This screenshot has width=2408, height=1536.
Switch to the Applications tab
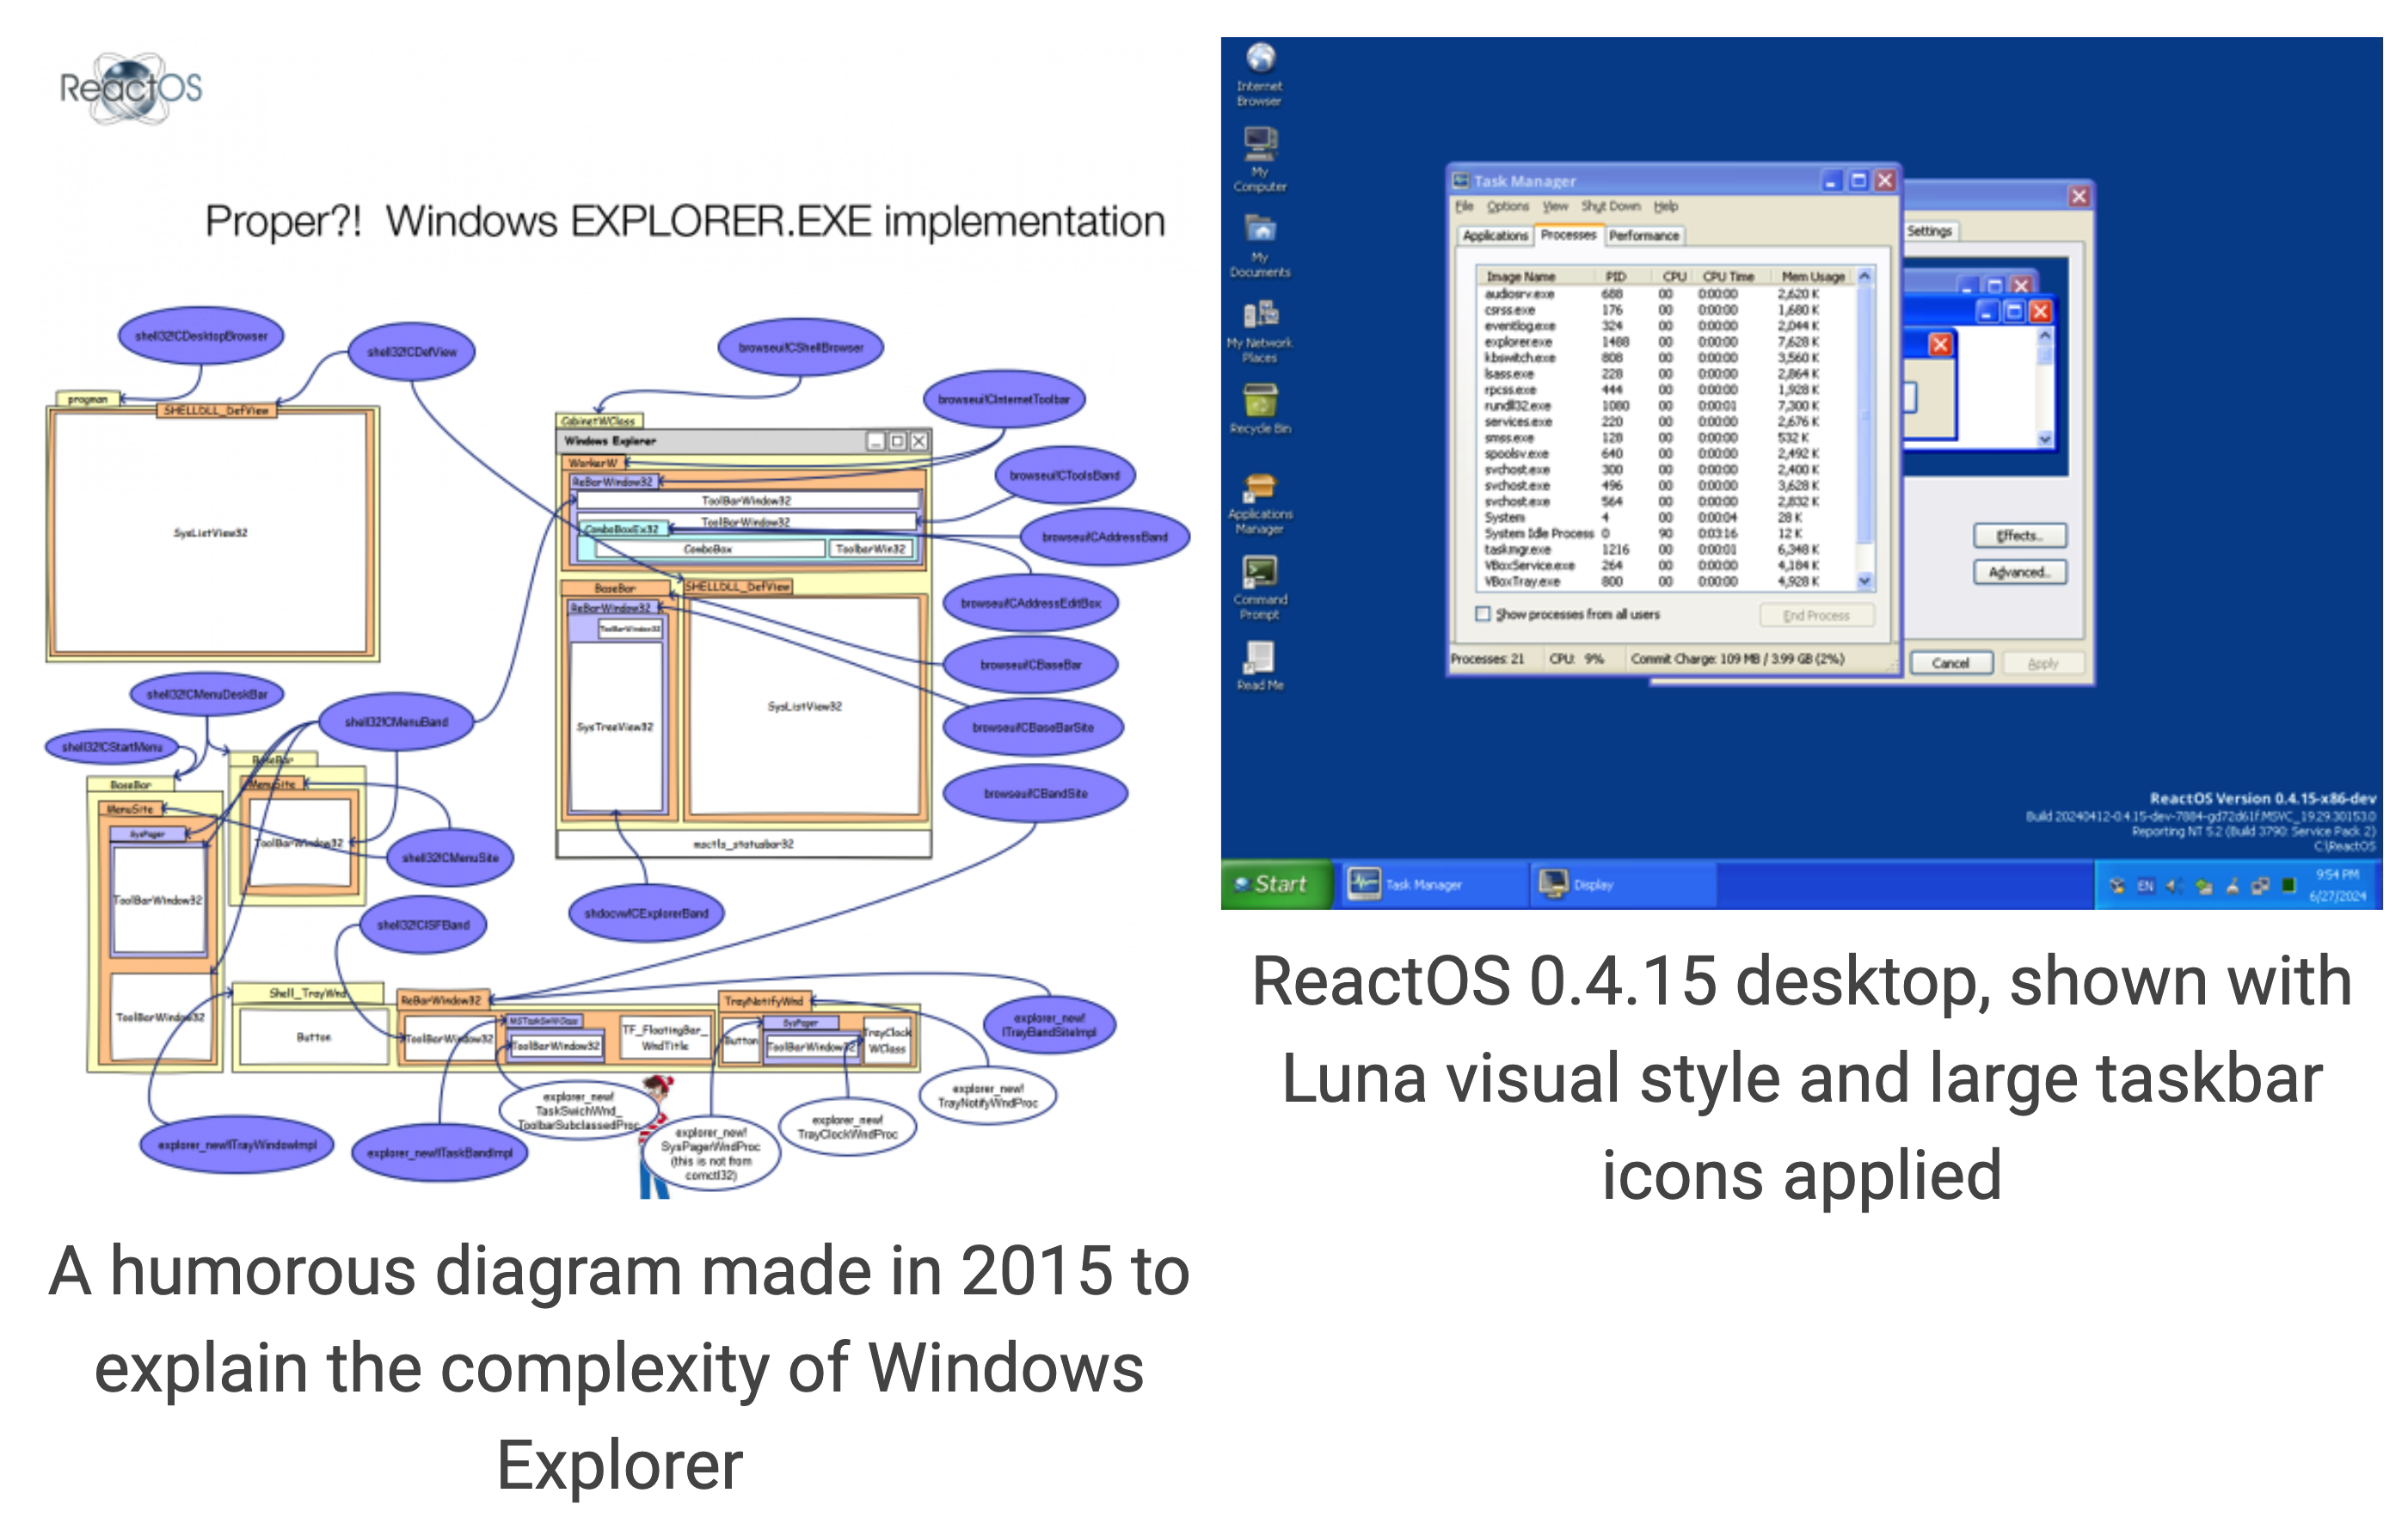coord(1496,236)
